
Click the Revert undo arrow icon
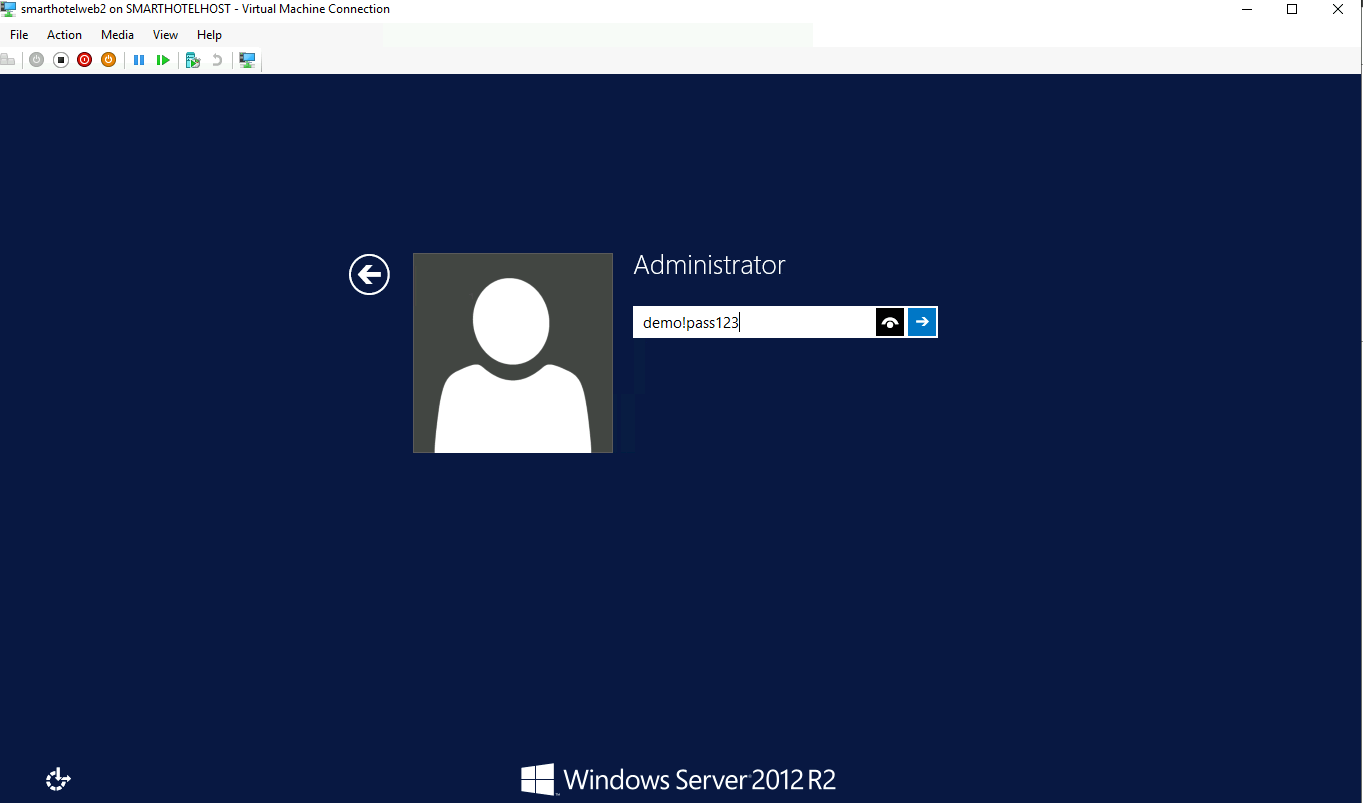[217, 60]
